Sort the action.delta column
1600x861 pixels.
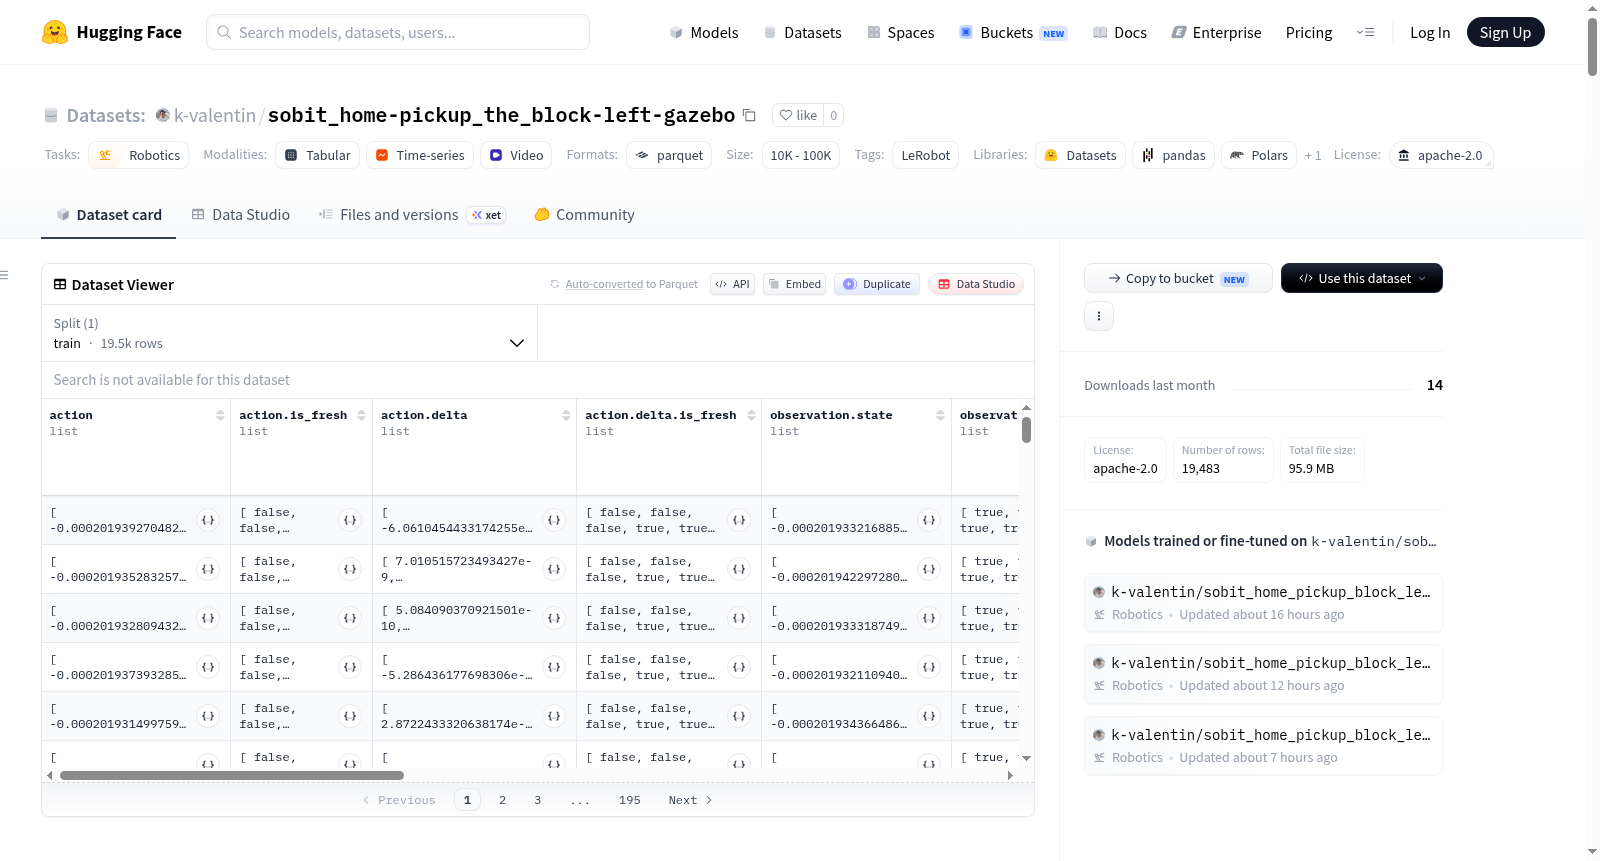566,415
